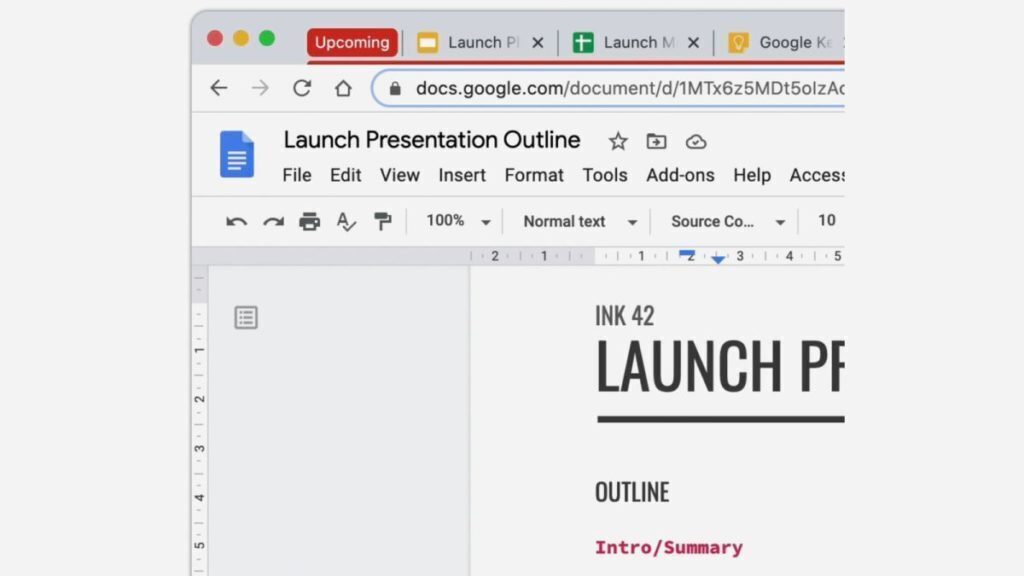The image size is (1024, 576).
Task: Check cloud save status icon
Action: [696, 141]
